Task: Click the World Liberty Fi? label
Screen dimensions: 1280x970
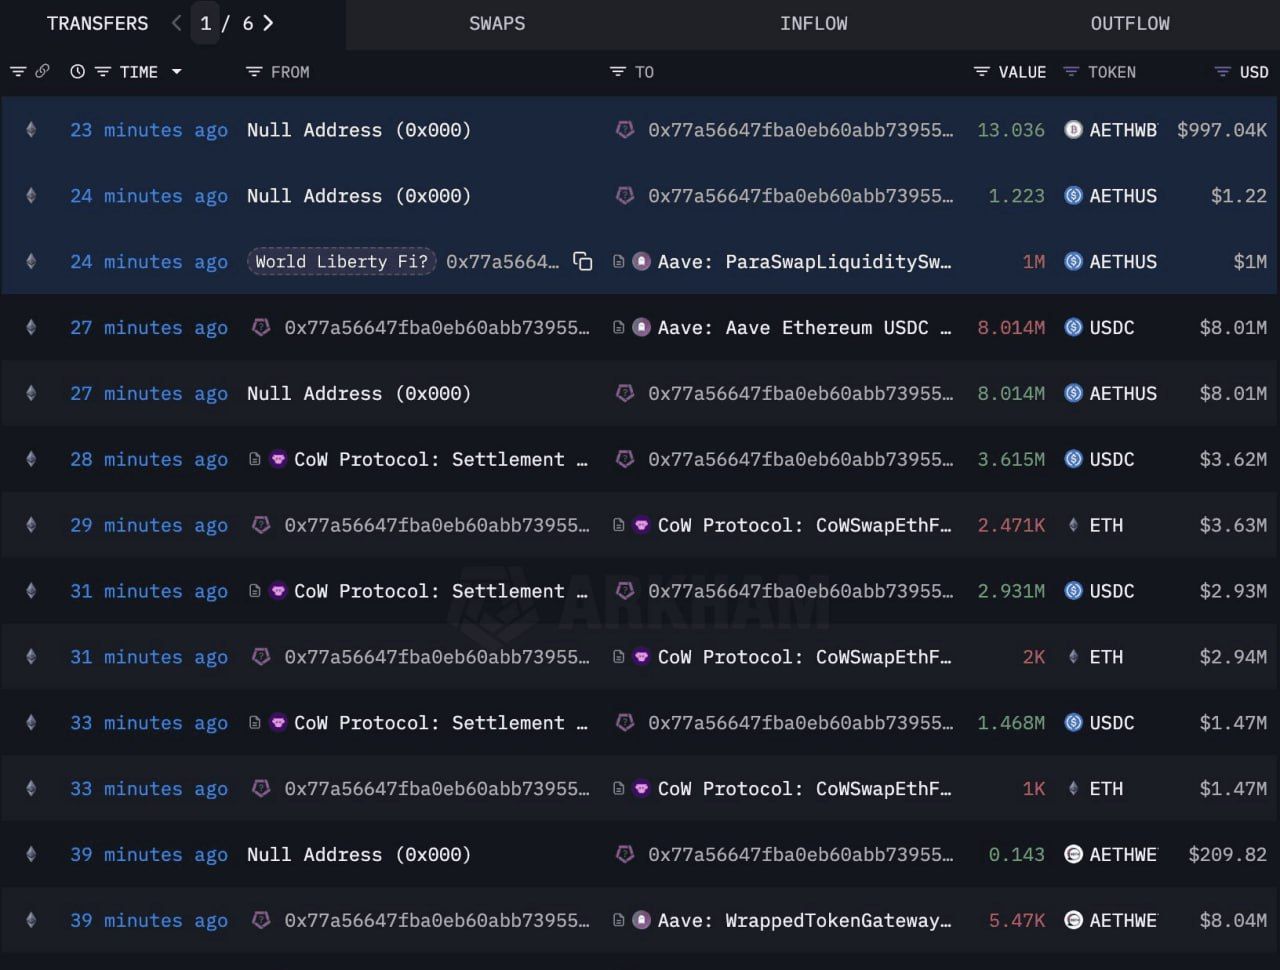Action: point(341,262)
